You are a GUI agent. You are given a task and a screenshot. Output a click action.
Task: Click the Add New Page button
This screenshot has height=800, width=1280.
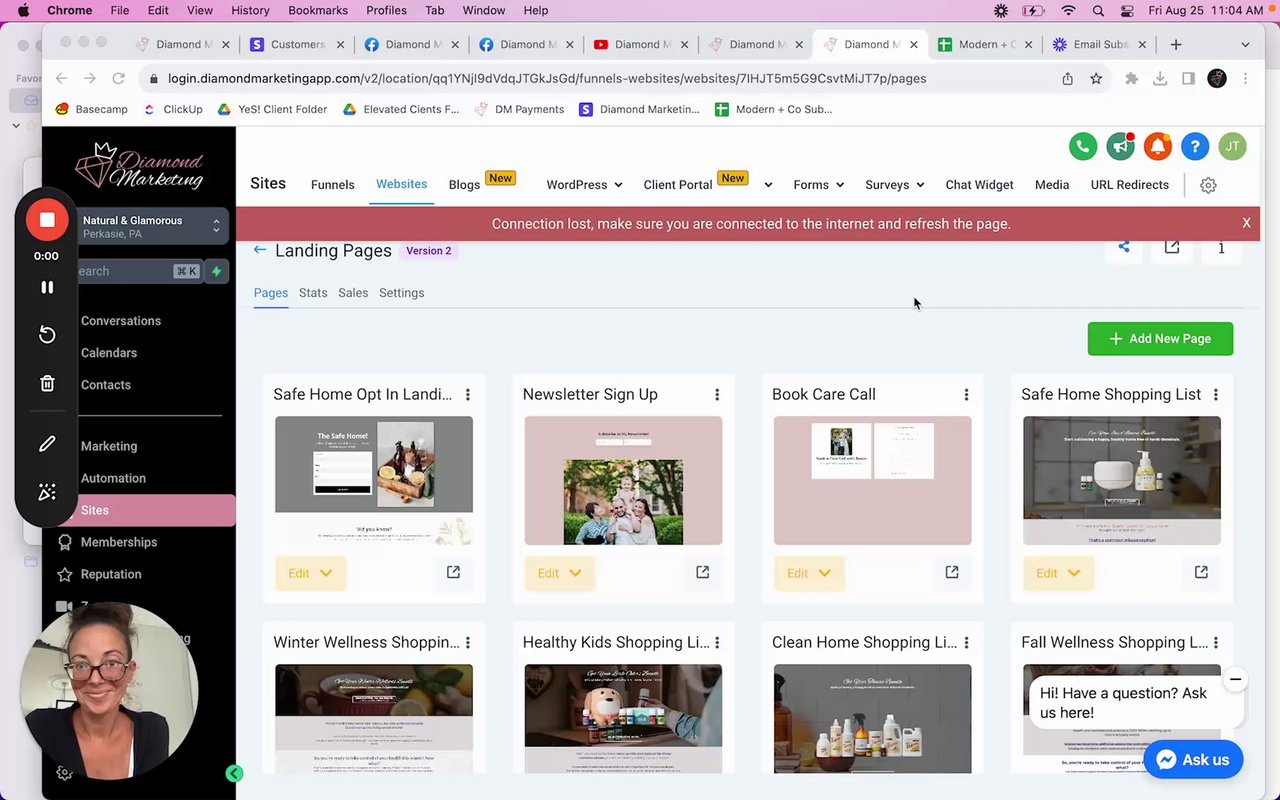[x=1160, y=339]
